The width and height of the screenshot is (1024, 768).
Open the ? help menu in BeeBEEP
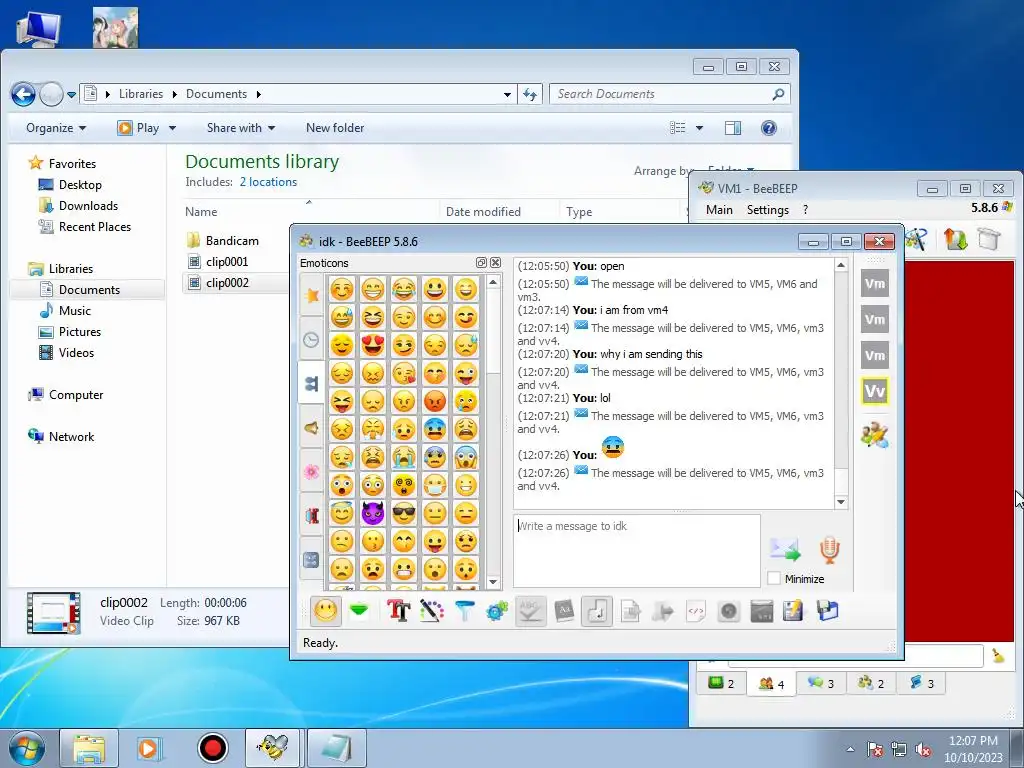(805, 210)
